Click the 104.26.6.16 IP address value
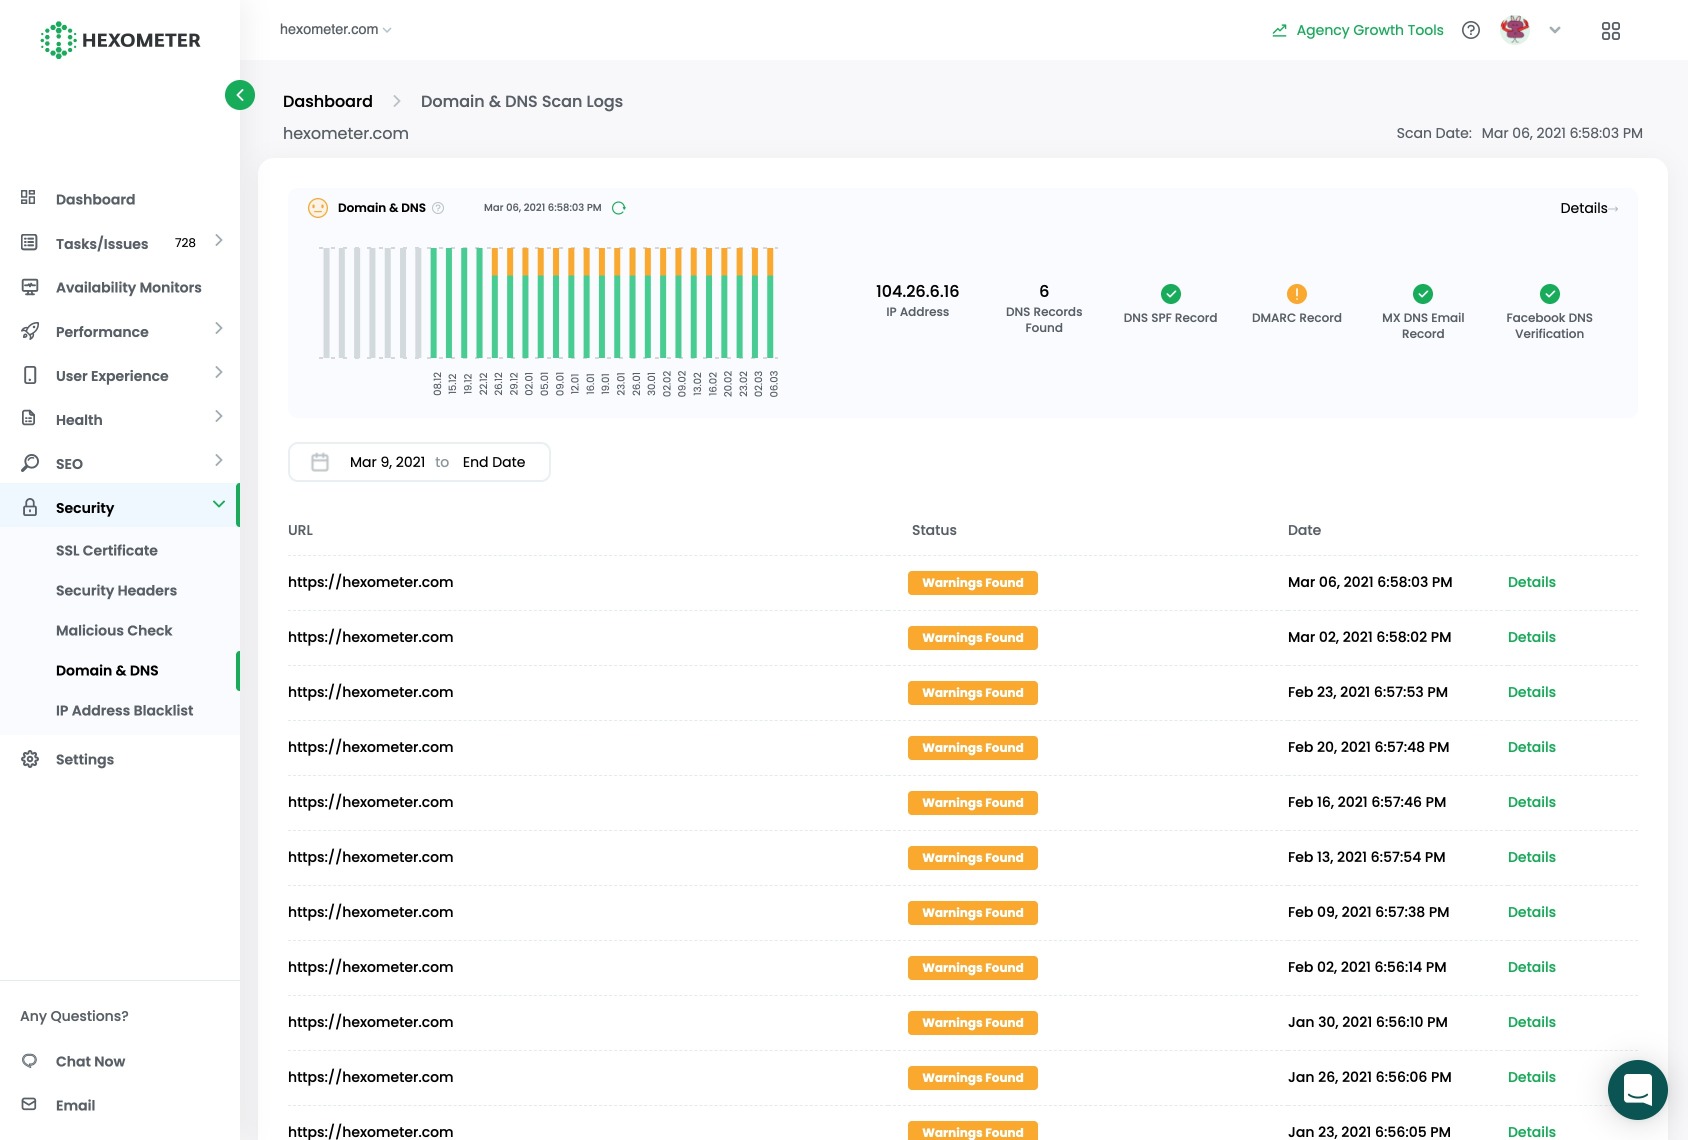Screen dimensions: 1688x1140 point(917,291)
